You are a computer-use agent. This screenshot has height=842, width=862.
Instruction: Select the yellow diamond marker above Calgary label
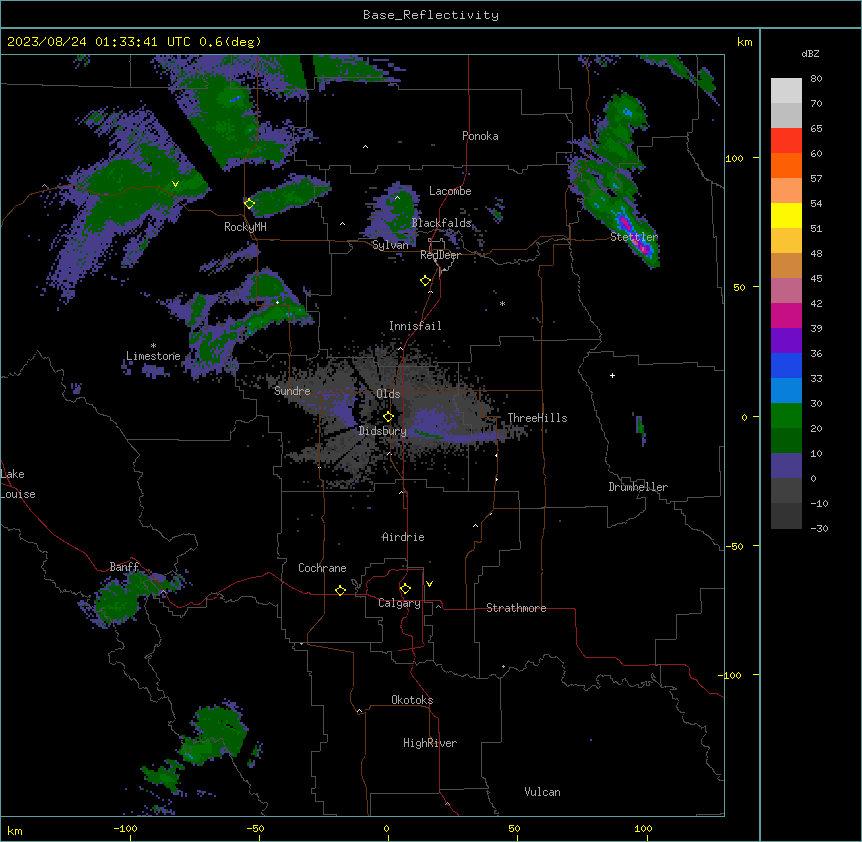[405, 589]
